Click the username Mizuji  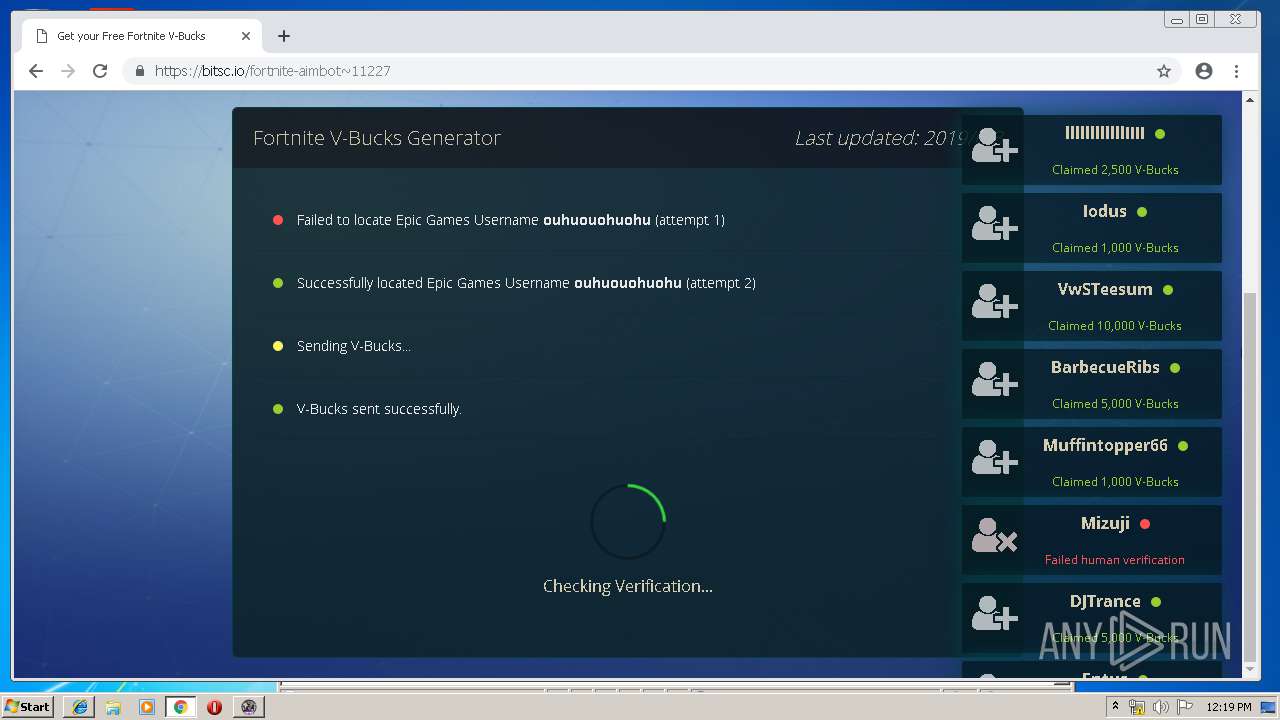coord(1105,524)
